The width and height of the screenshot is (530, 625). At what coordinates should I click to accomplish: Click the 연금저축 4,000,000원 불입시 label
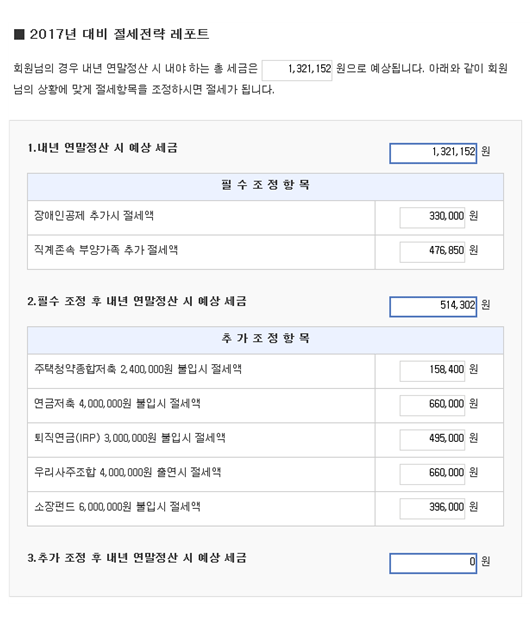(117, 403)
